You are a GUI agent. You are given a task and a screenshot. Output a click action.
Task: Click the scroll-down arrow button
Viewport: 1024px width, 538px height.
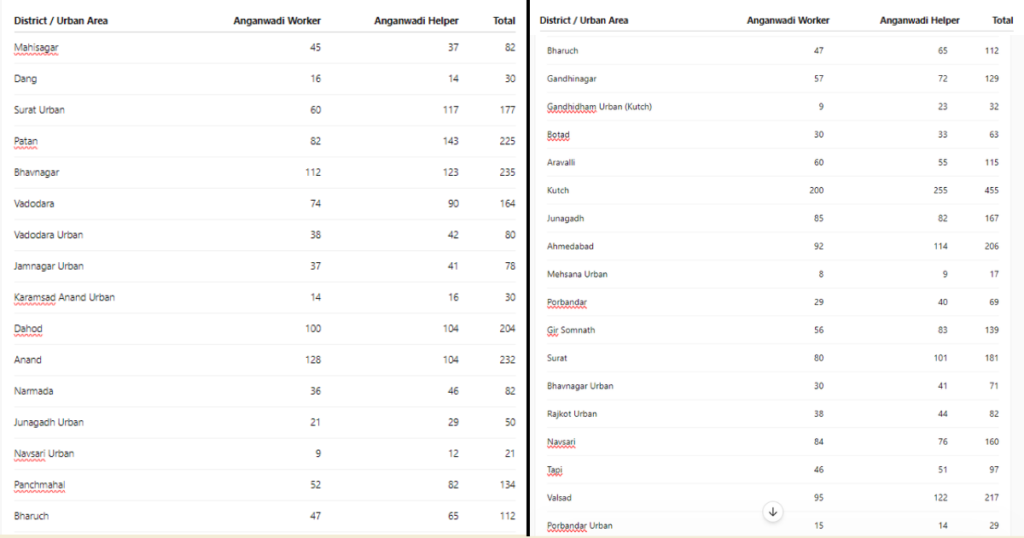point(773,512)
